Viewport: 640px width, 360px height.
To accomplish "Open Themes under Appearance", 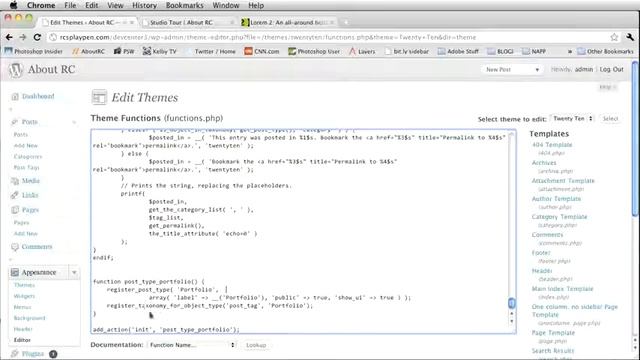I will click(24, 285).
